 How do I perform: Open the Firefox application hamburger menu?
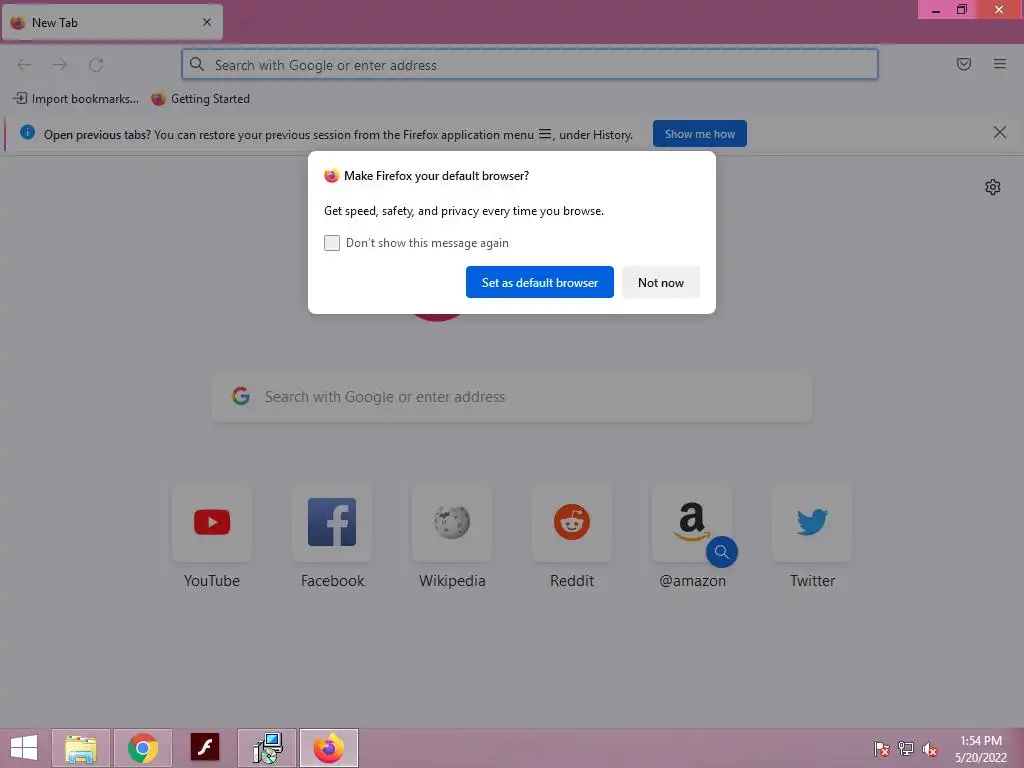point(1000,64)
